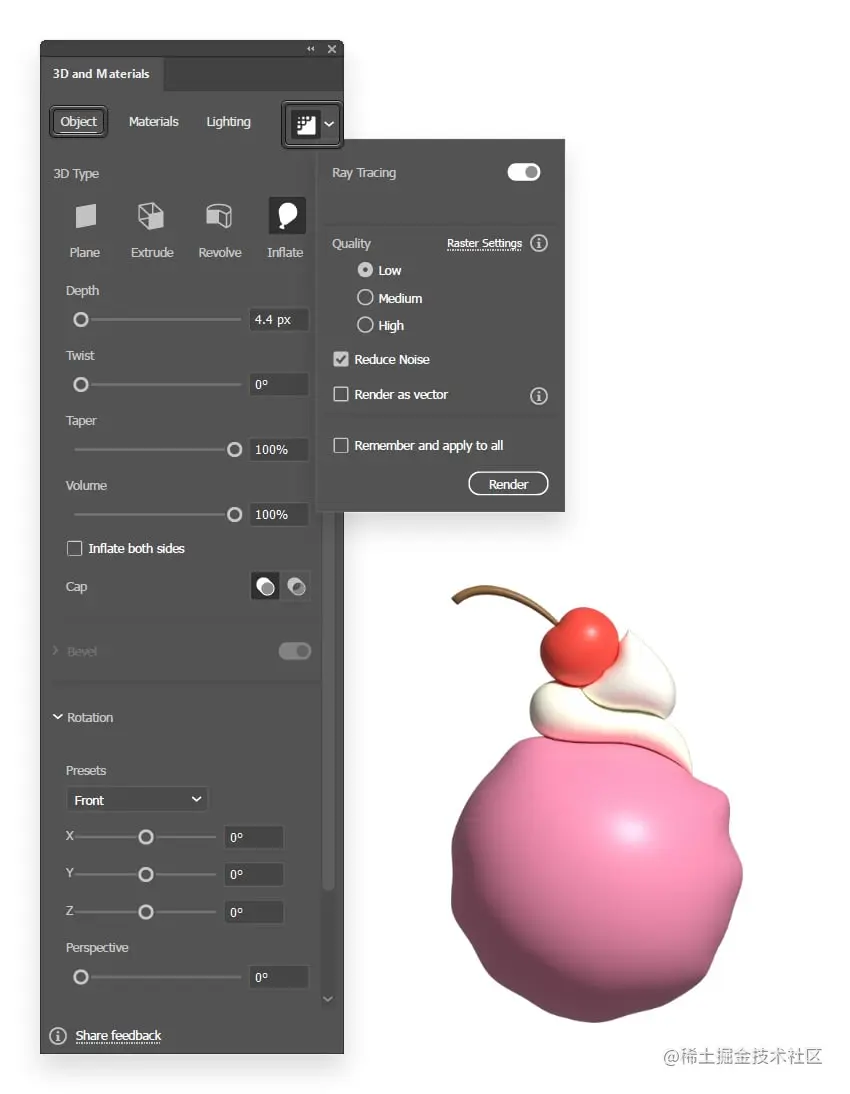Click the Raster Settings info icon

(539, 243)
